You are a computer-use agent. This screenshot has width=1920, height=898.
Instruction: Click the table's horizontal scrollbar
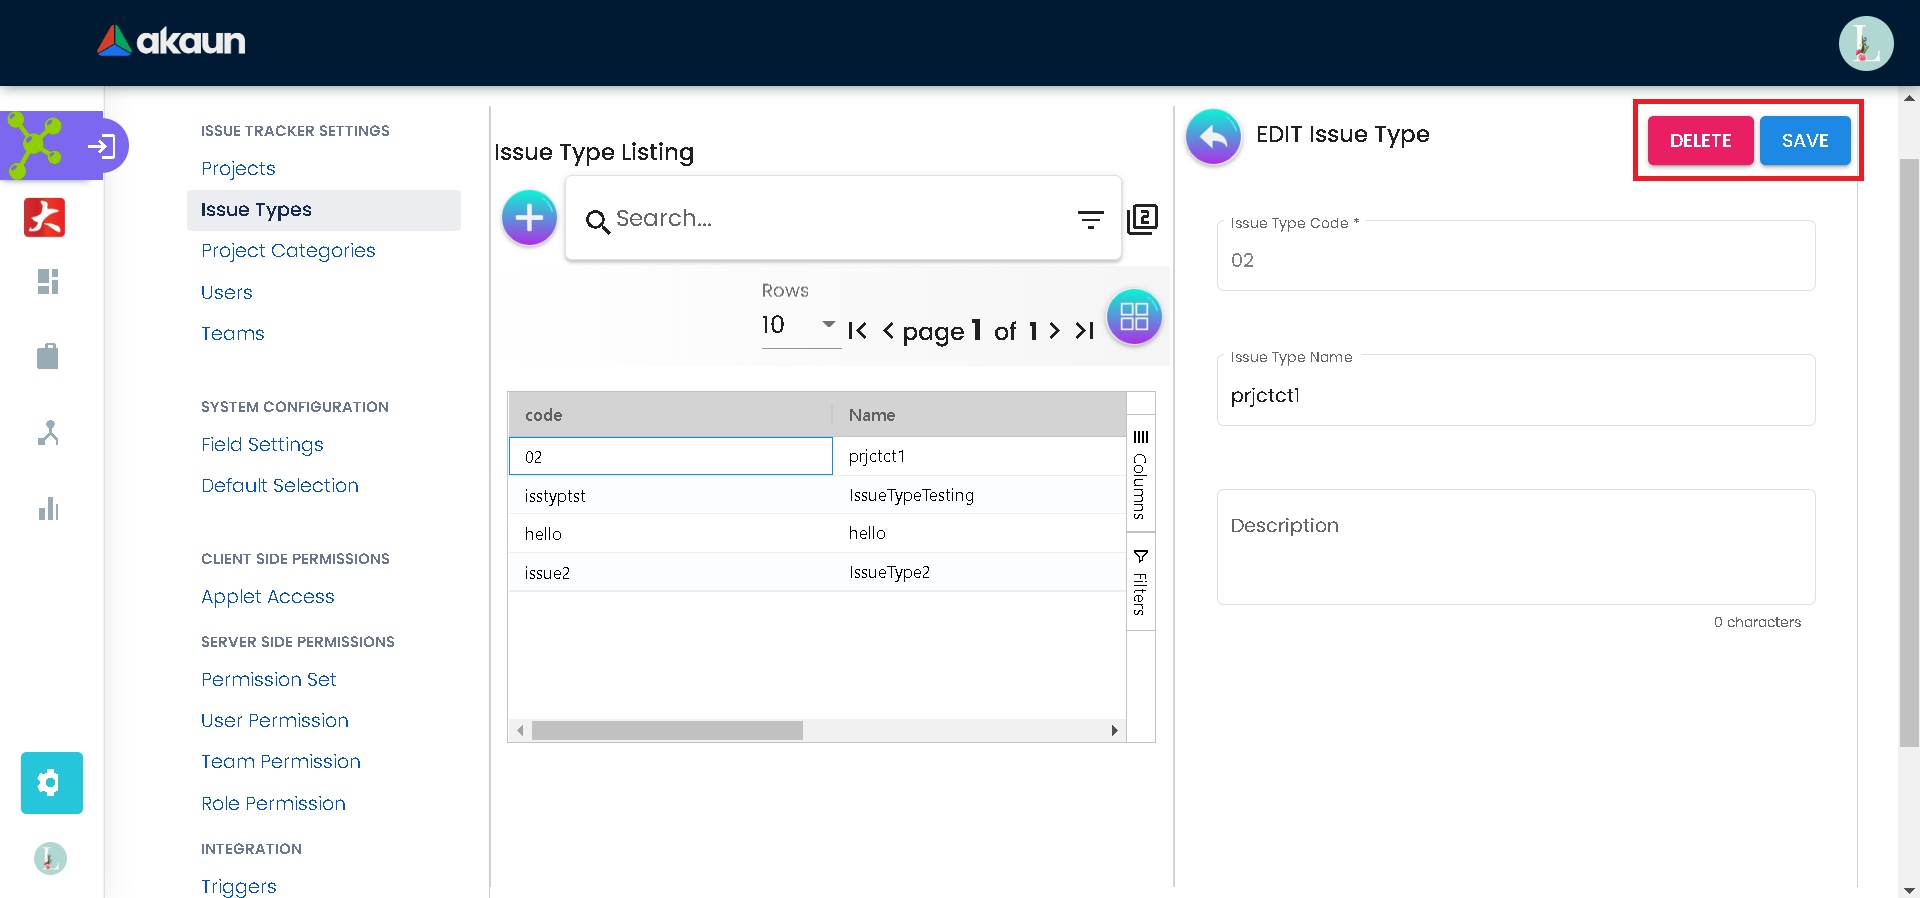tap(667, 731)
